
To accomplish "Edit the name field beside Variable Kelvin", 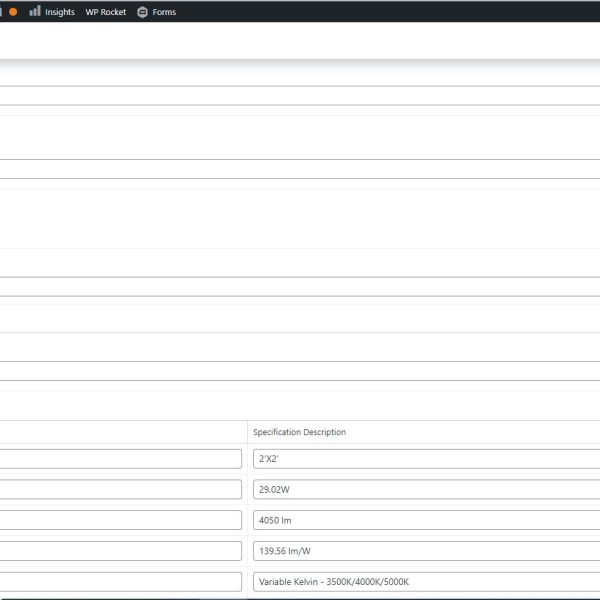I will tap(120, 581).
